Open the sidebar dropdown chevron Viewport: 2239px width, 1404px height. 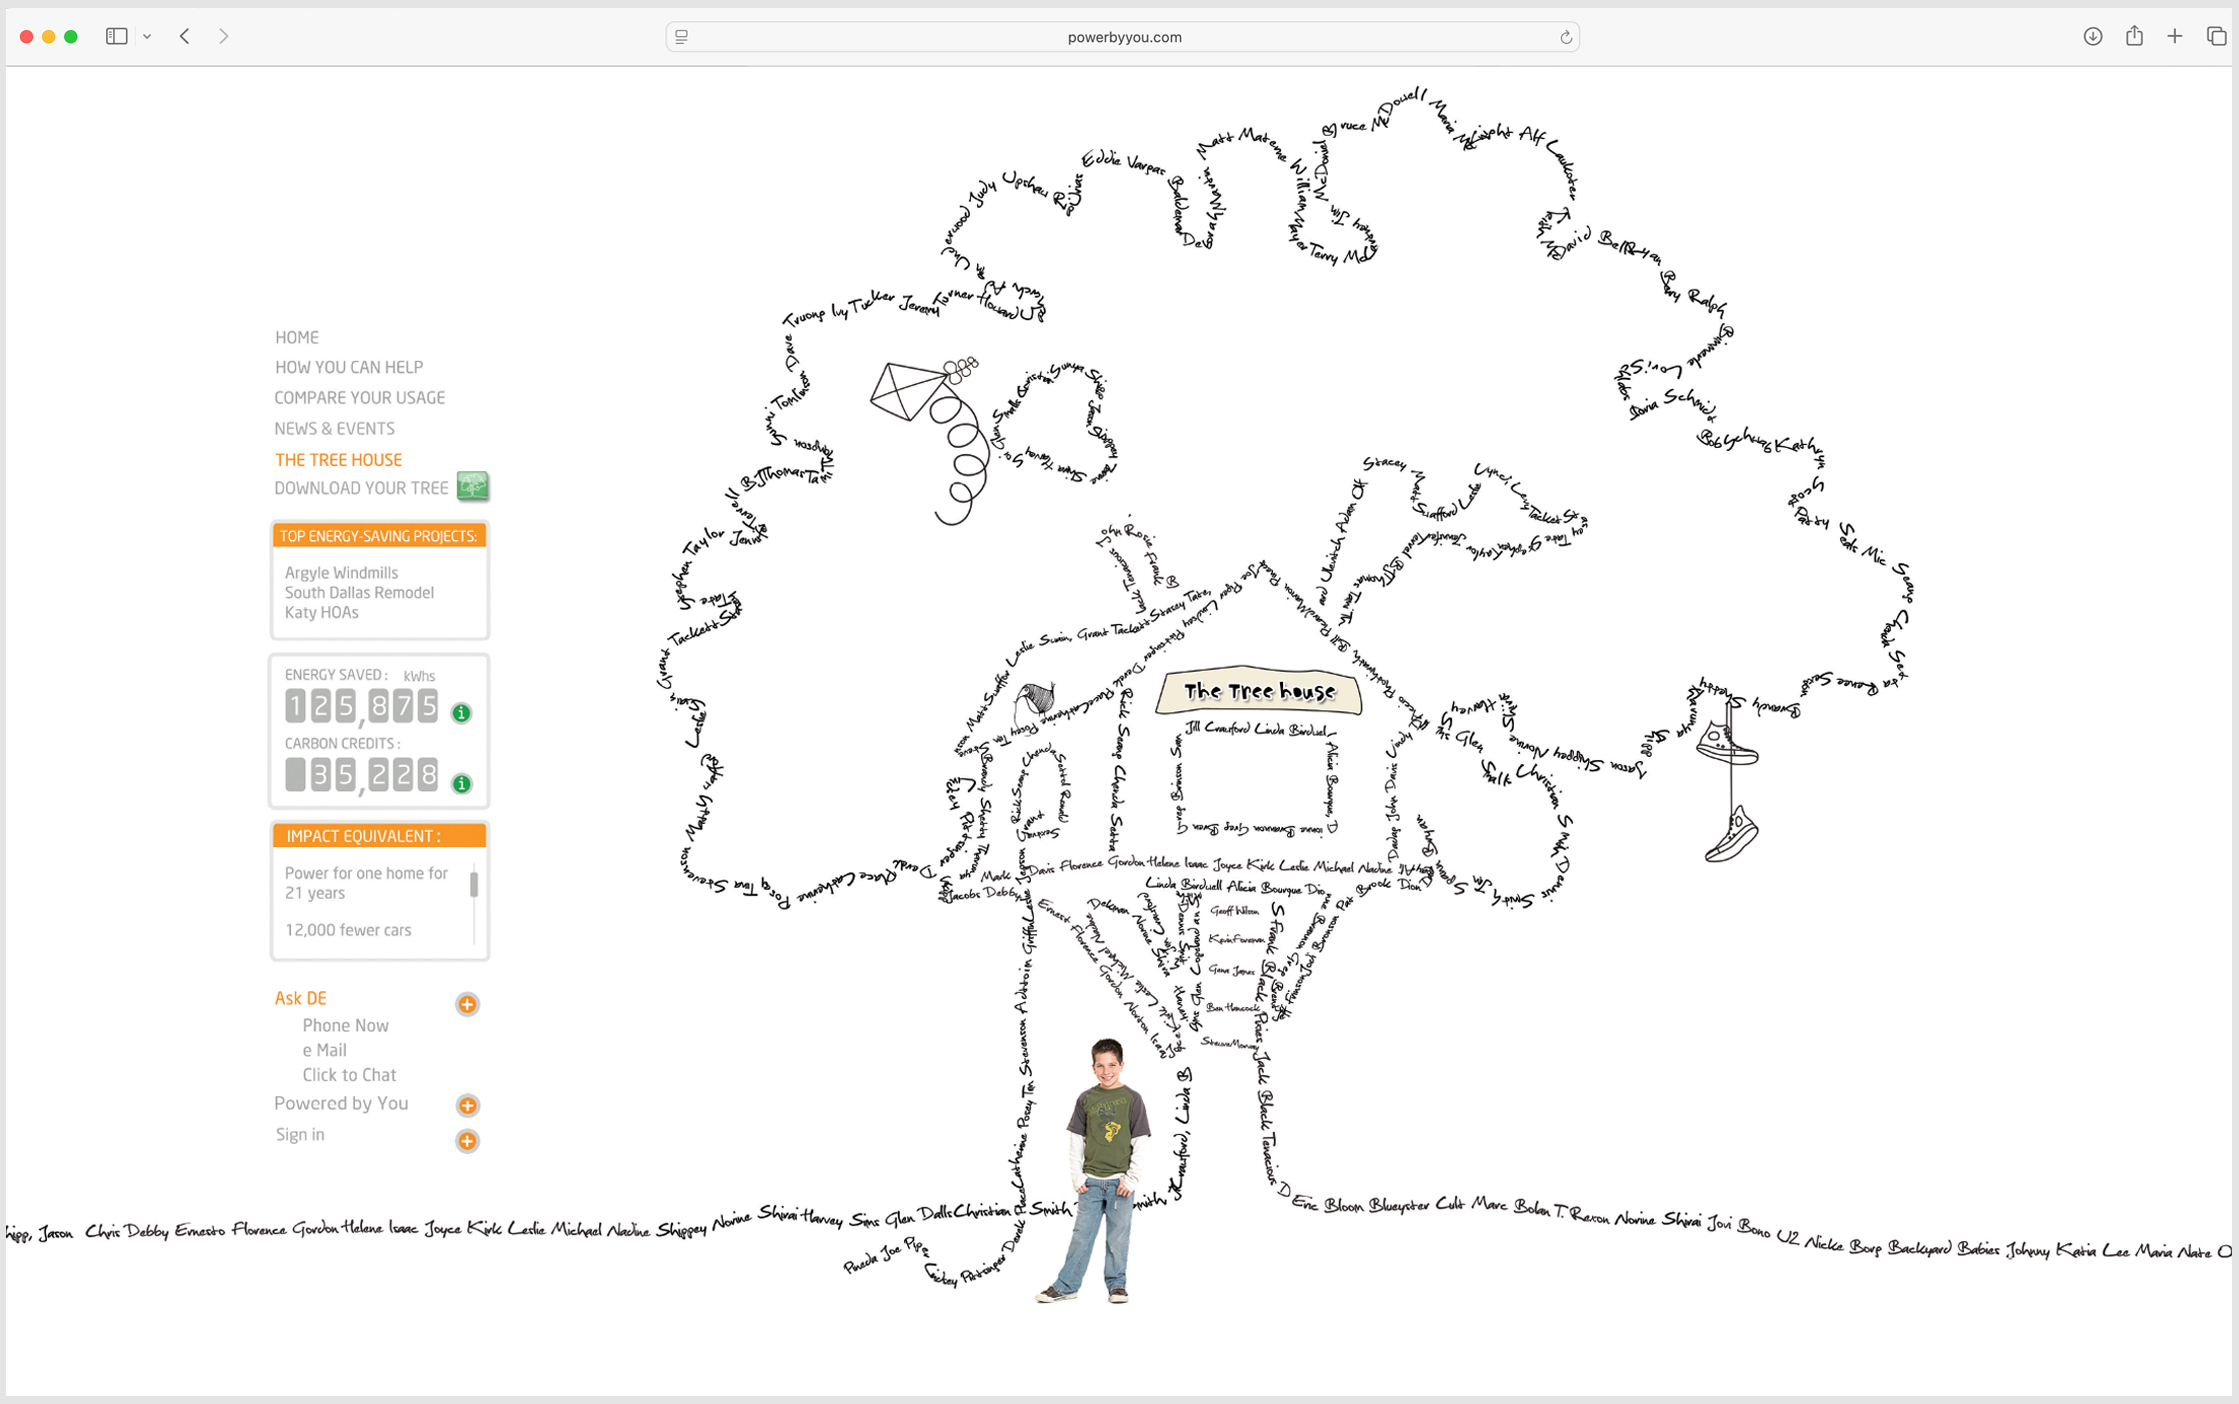pyautogui.click(x=147, y=36)
